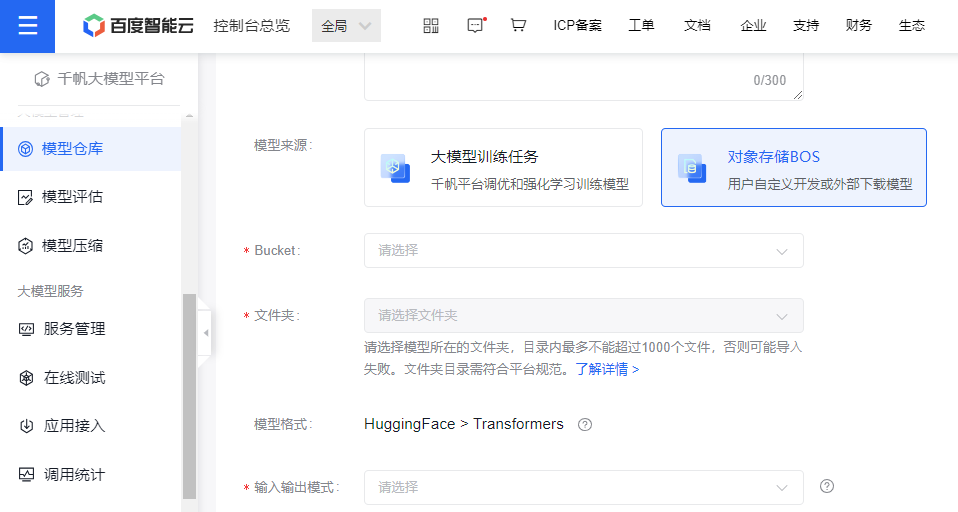The image size is (958, 512).
Task: Expand the 文件夹 folder dropdown
Action: pyautogui.click(x=583, y=315)
